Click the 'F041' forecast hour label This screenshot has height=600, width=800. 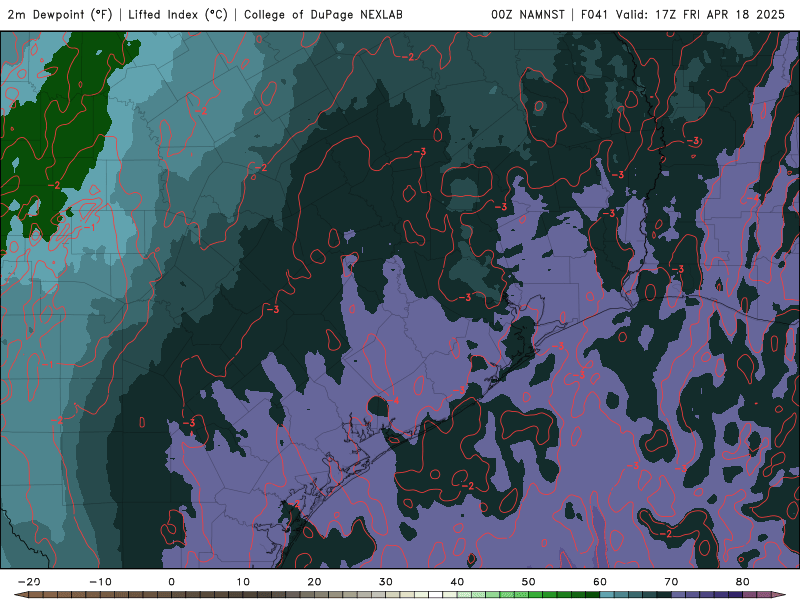click(x=593, y=15)
